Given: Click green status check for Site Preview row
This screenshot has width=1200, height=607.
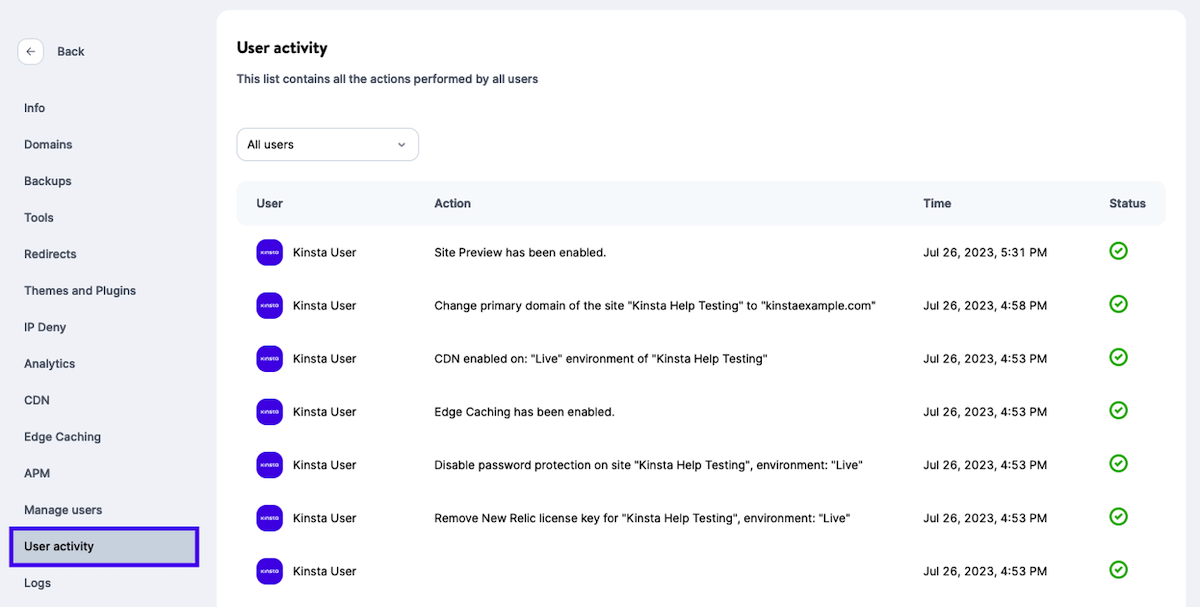Looking at the screenshot, I should point(1118,251).
